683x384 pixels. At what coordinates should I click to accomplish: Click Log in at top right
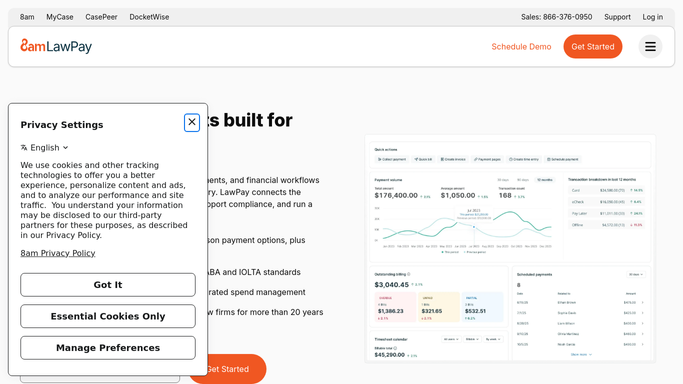tap(652, 17)
